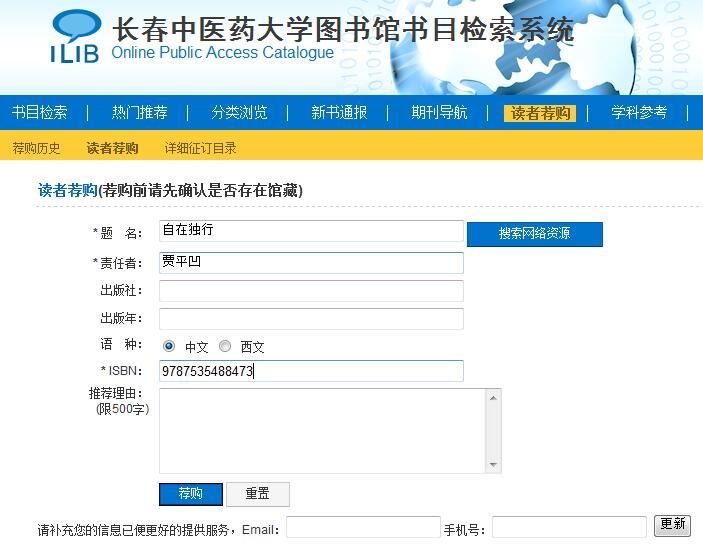Focus the 责任者 field with 贾平凹
The height and width of the screenshot is (548, 703).
coord(311,263)
